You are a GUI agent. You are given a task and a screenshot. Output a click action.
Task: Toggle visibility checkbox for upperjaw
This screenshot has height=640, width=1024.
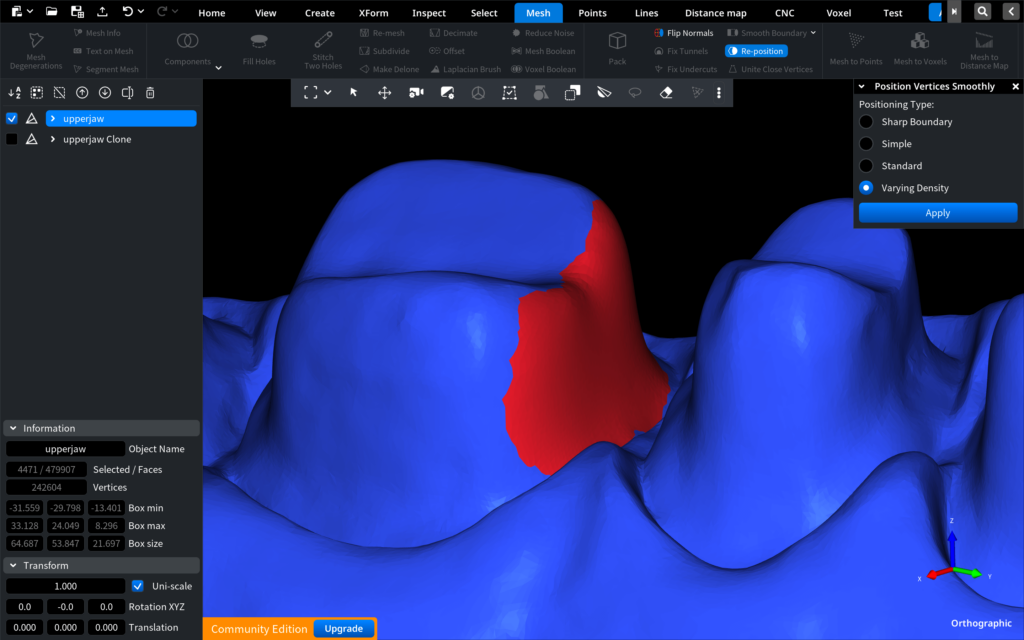[x=12, y=118]
